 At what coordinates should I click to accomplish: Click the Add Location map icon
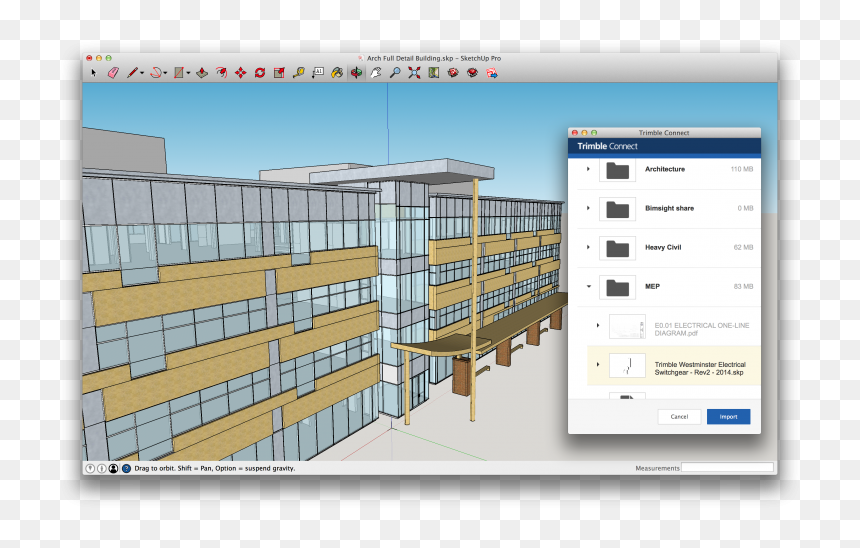(434, 72)
